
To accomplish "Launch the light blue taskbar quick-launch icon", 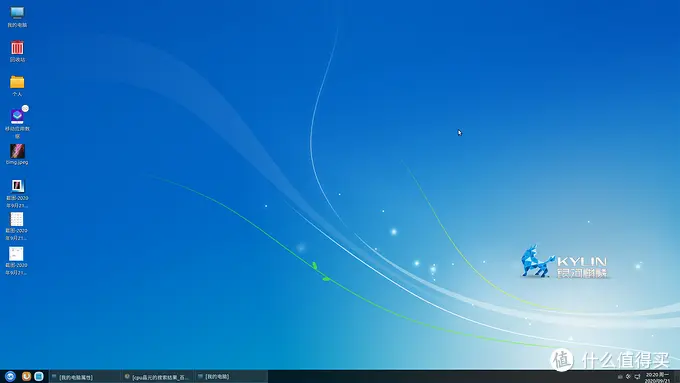I will (39, 376).
